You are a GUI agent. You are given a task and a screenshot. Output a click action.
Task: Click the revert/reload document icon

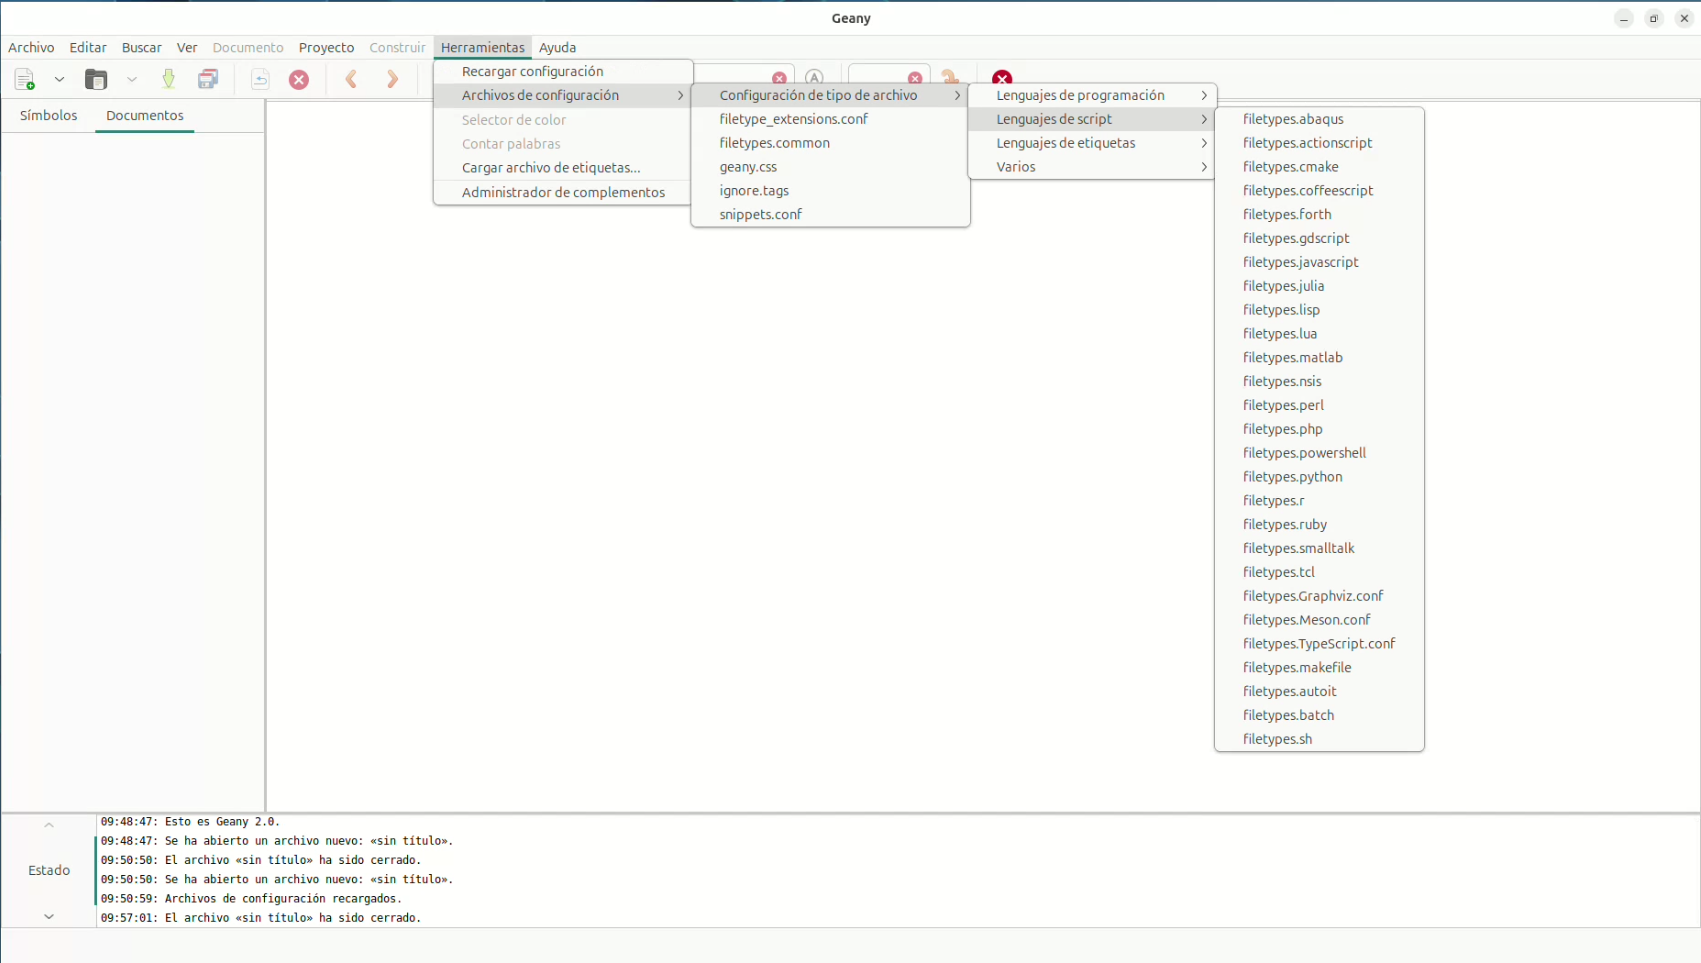click(x=260, y=79)
